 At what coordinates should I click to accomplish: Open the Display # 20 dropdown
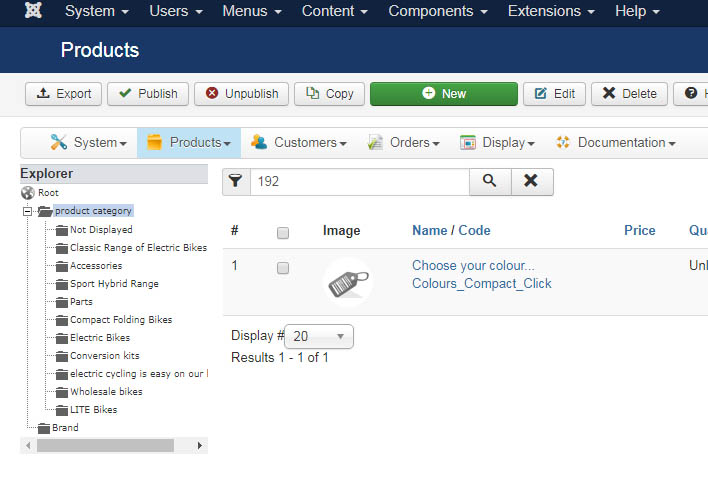pyautogui.click(x=319, y=336)
